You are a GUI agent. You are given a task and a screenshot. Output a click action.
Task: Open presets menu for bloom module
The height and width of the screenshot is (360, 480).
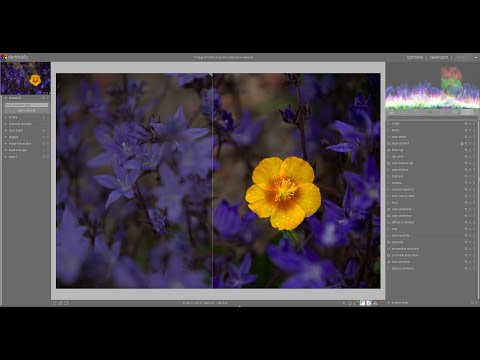[474, 130]
